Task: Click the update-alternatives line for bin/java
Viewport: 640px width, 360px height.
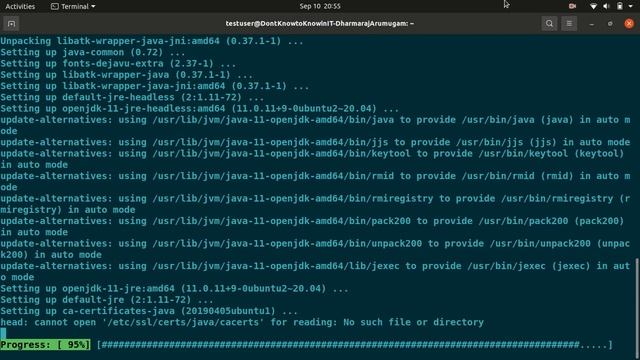Action: click(x=315, y=125)
